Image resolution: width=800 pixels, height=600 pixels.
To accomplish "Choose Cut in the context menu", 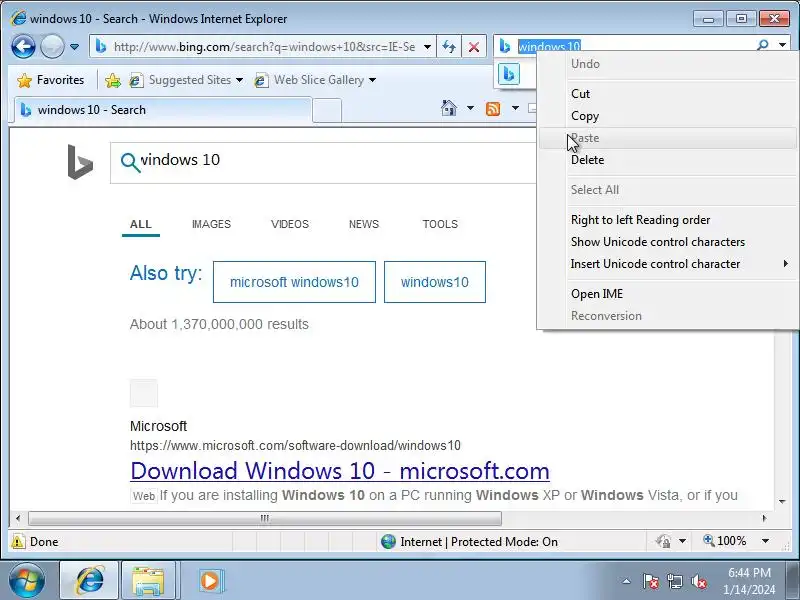I will [x=668, y=94].
